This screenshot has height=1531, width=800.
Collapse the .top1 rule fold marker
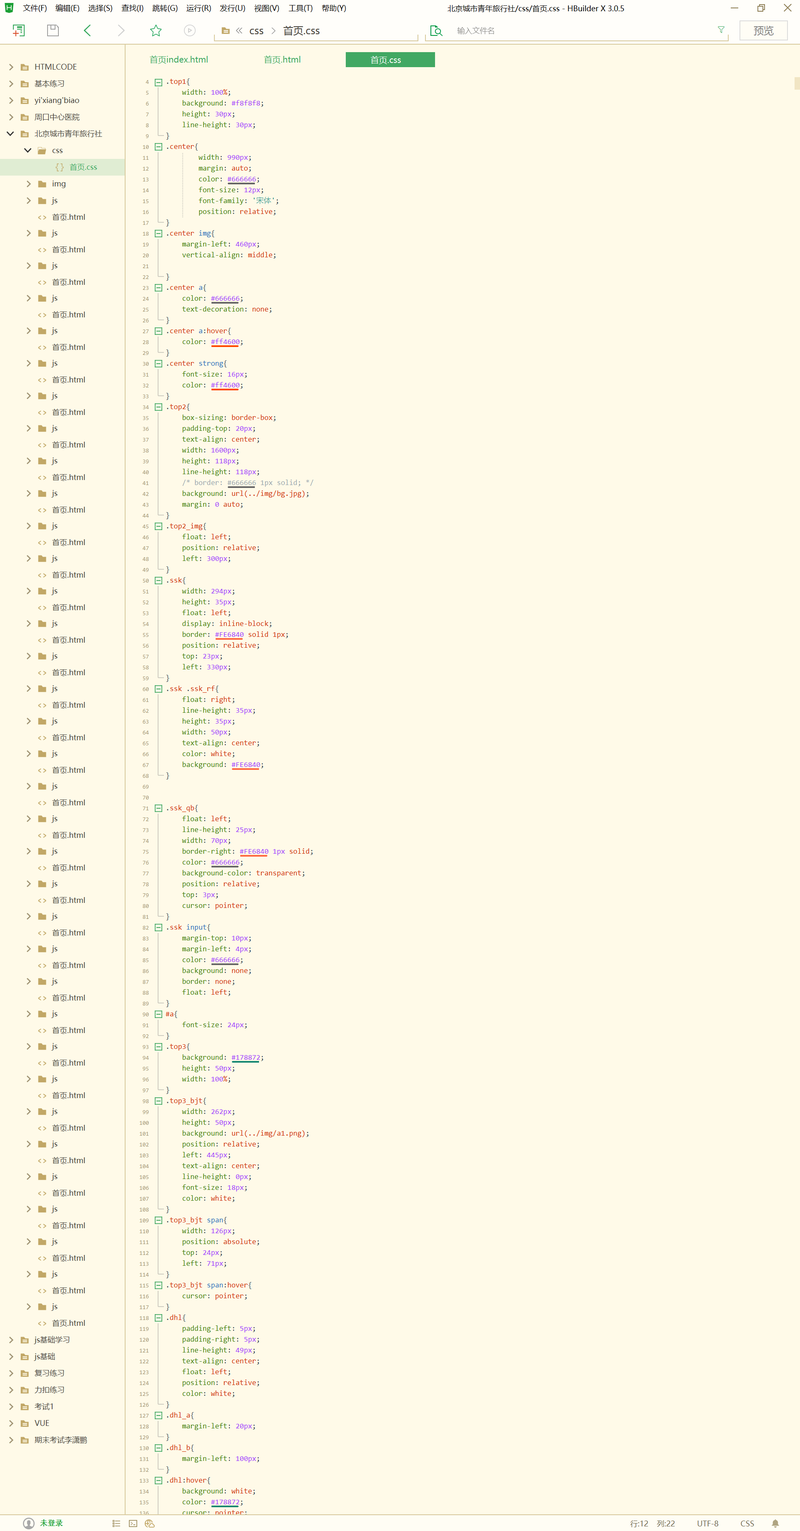point(158,81)
